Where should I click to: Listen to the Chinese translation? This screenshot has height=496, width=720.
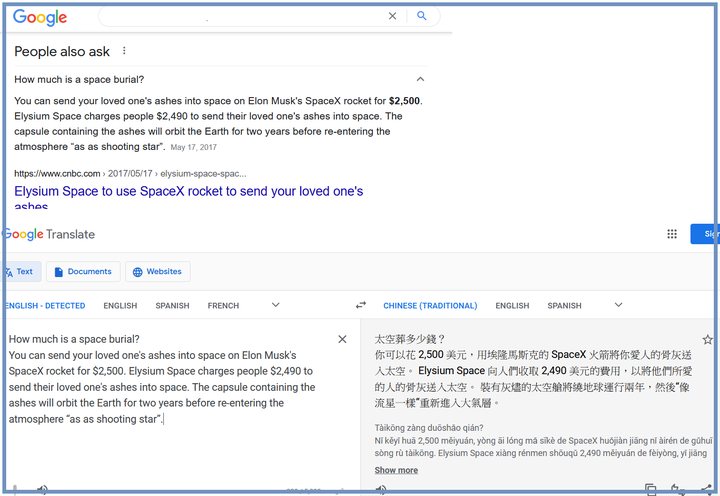coord(381,490)
